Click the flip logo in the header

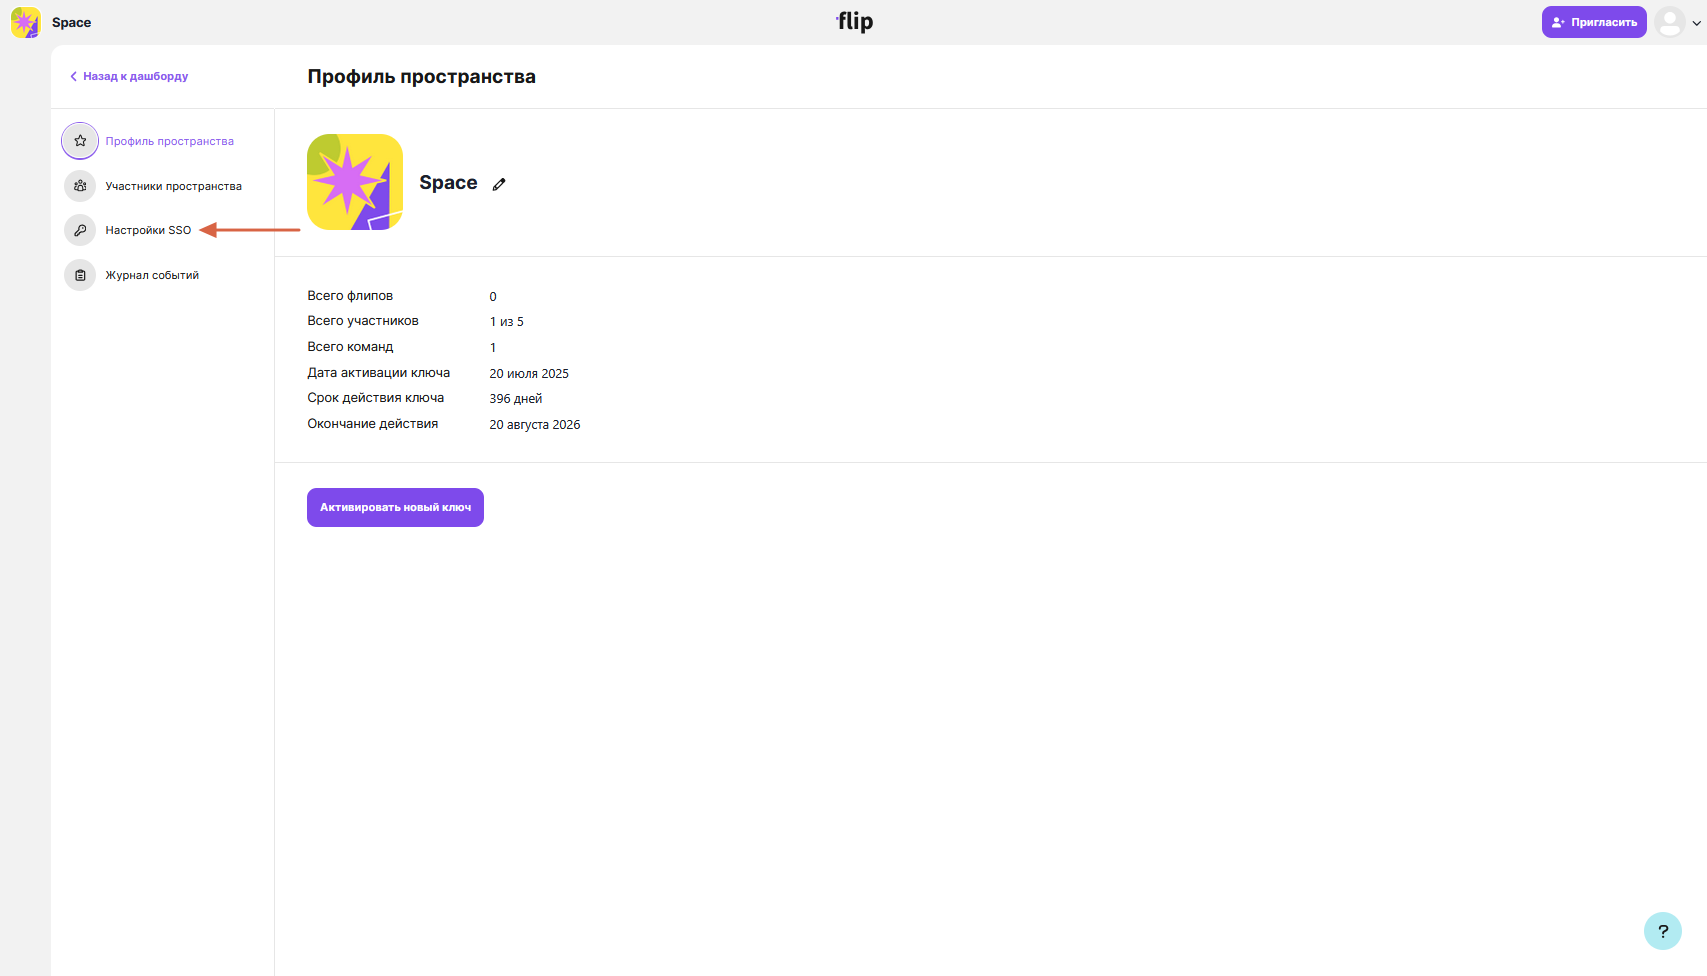(854, 21)
